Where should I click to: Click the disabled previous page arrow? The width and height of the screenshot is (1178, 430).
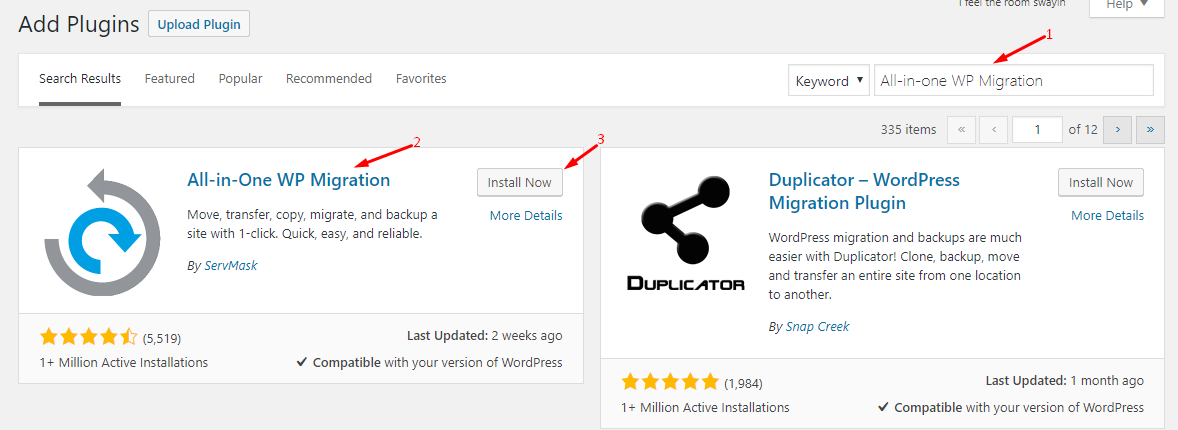tap(994, 129)
